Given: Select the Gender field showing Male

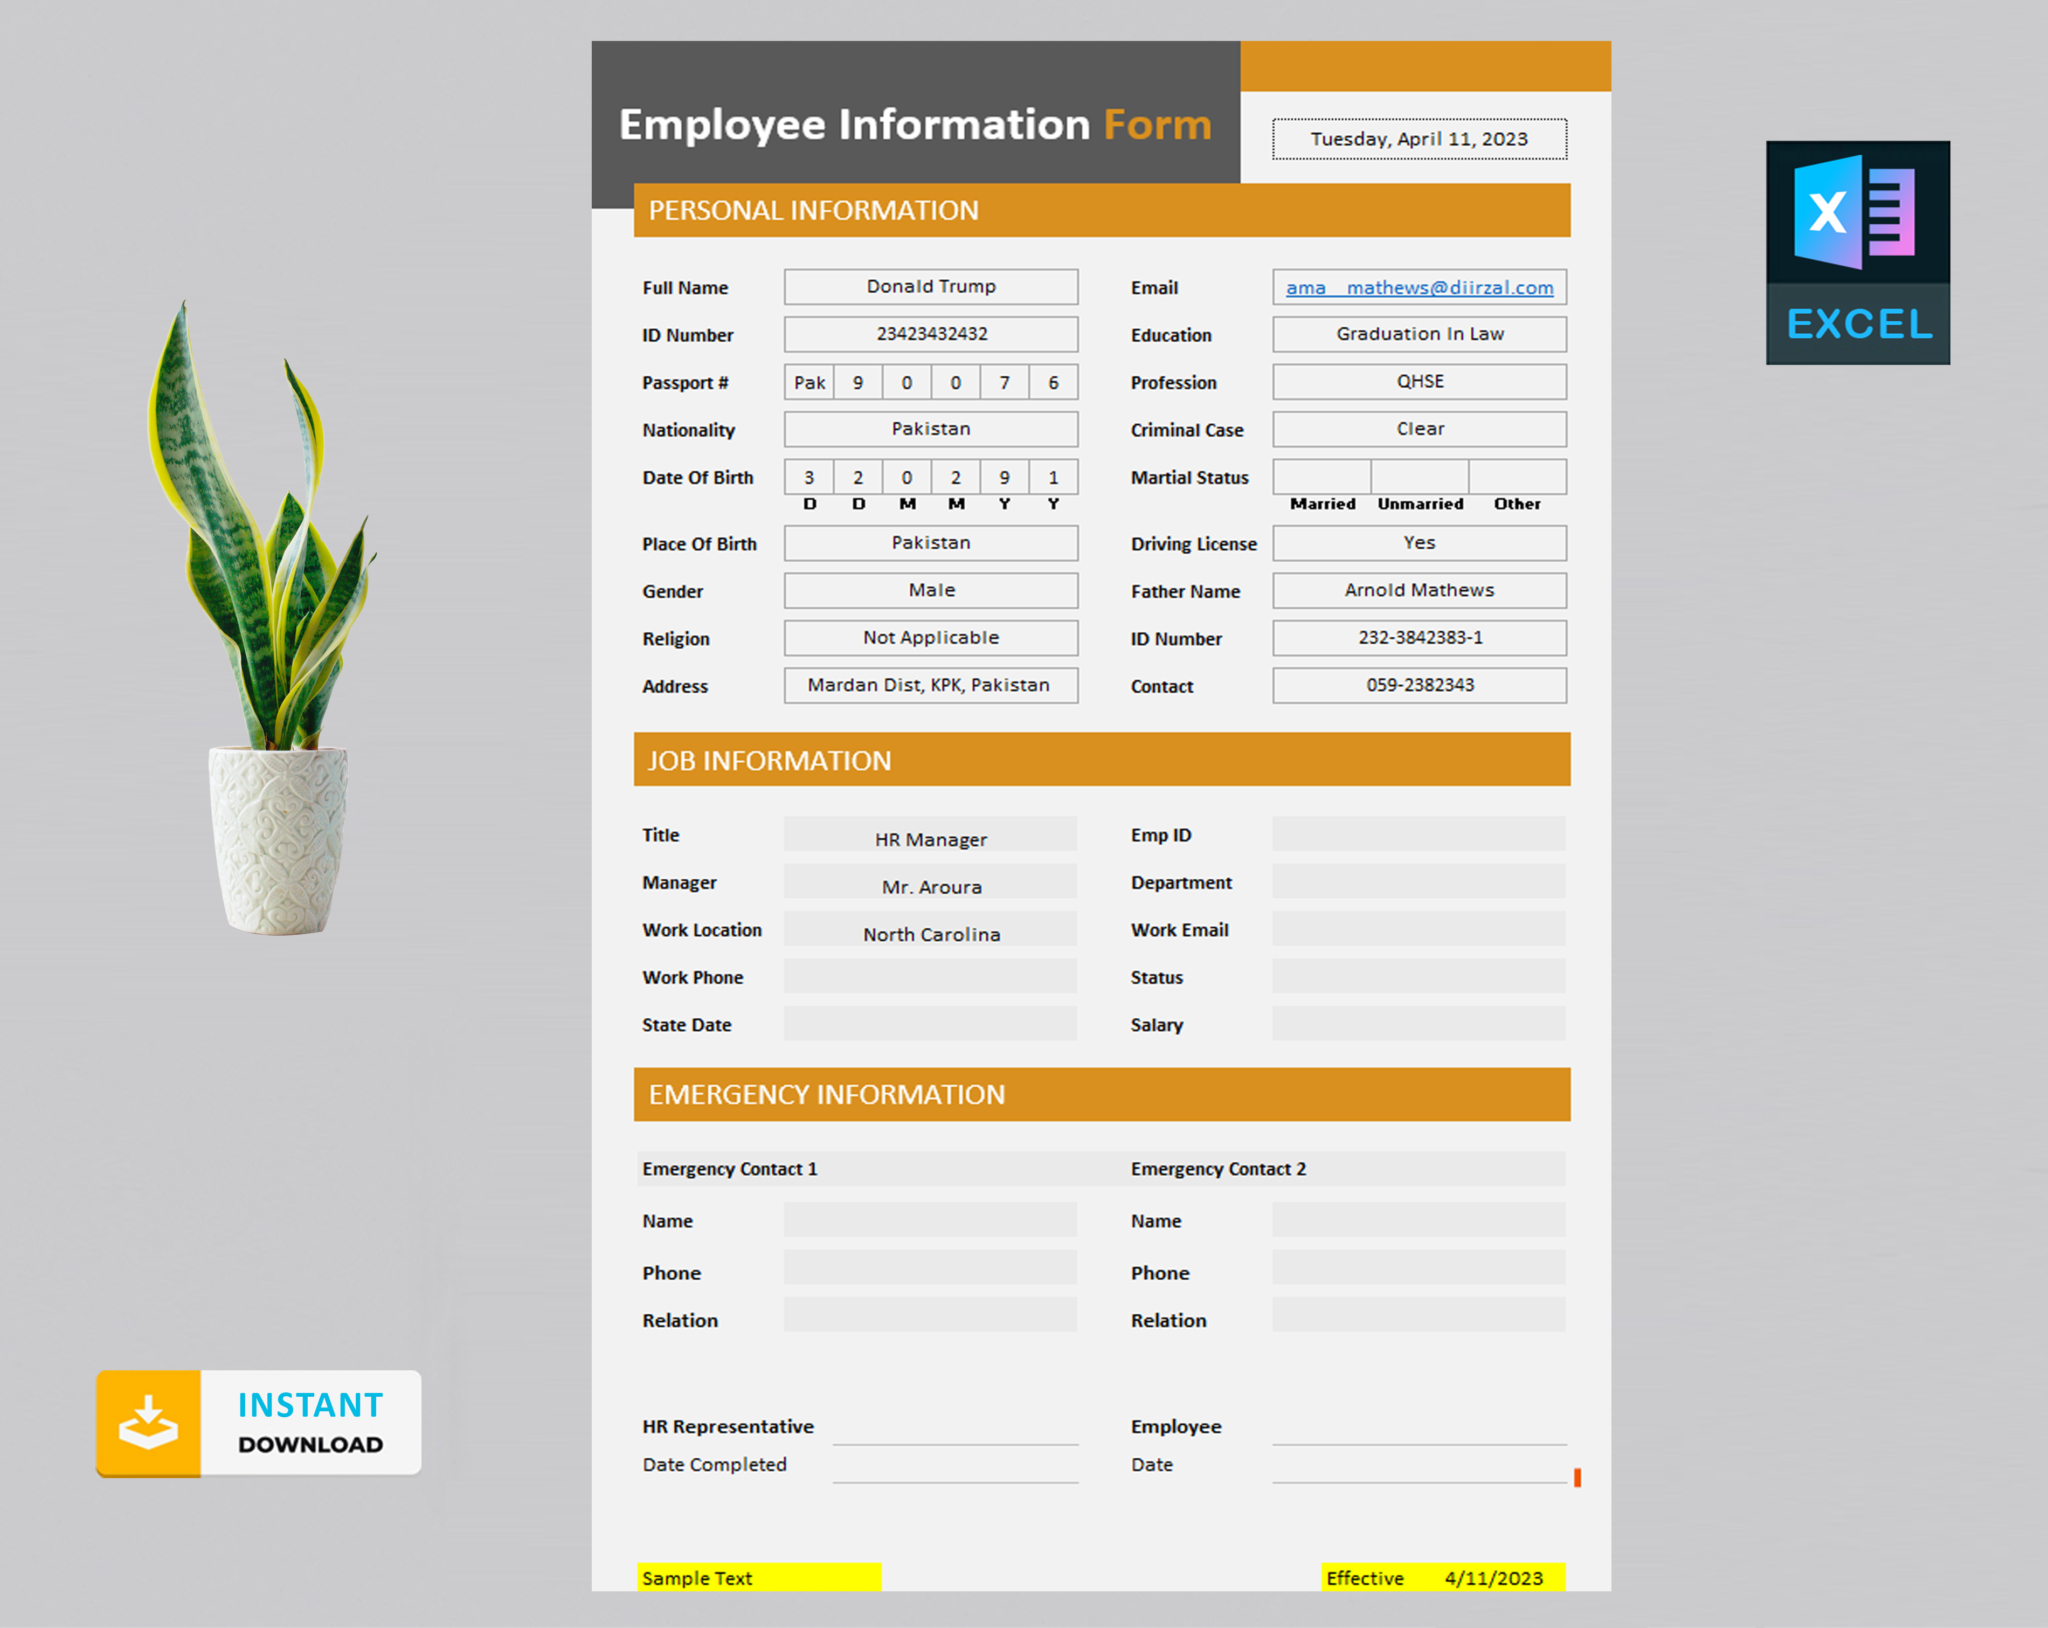Looking at the screenshot, I should pos(930,590).
